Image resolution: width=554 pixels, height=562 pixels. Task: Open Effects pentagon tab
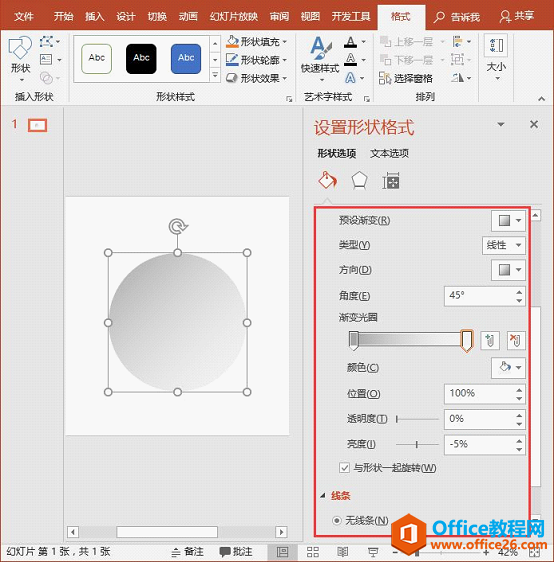tap(359, 180)
